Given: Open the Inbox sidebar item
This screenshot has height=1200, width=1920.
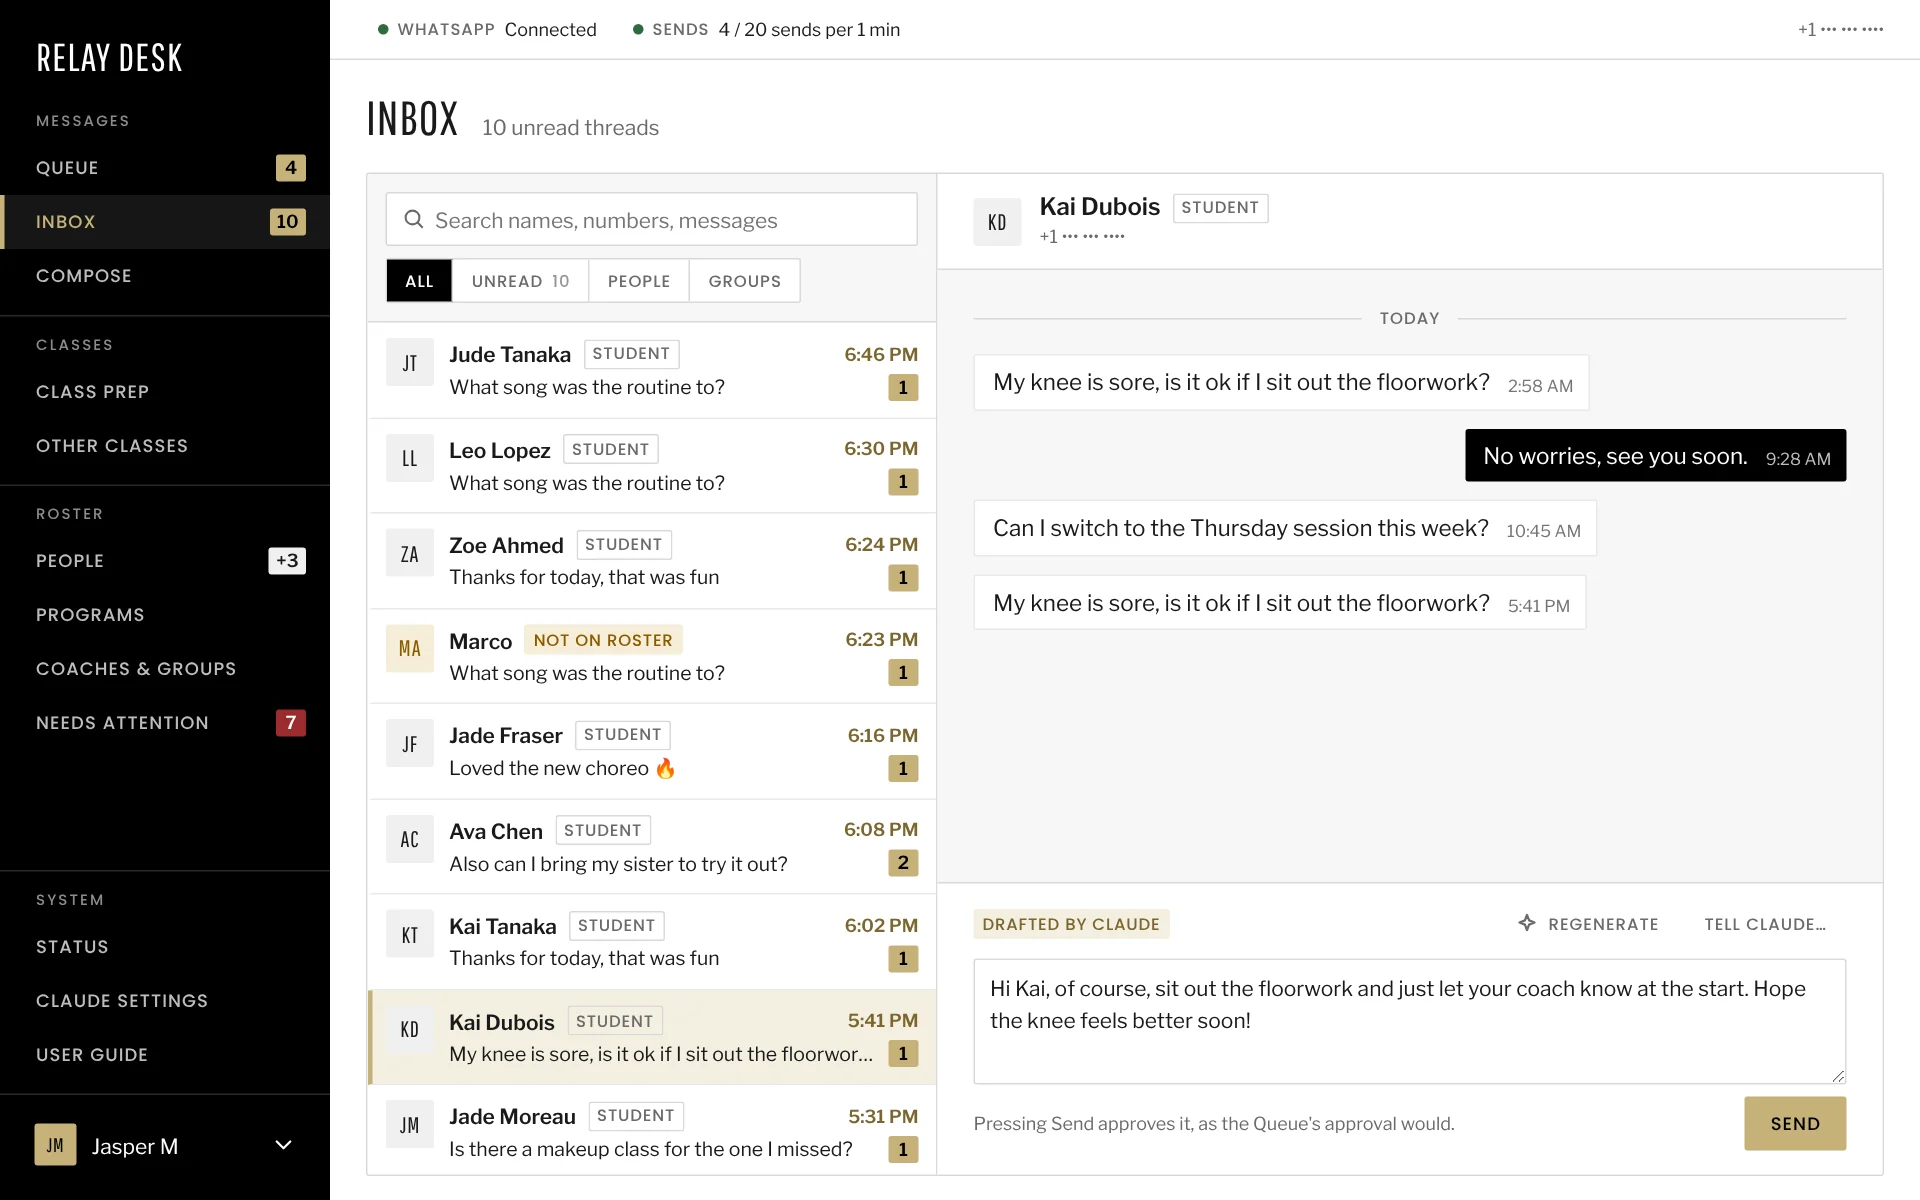Looking at the screenshot, I should pyautogui.click(x=165, y=222).
